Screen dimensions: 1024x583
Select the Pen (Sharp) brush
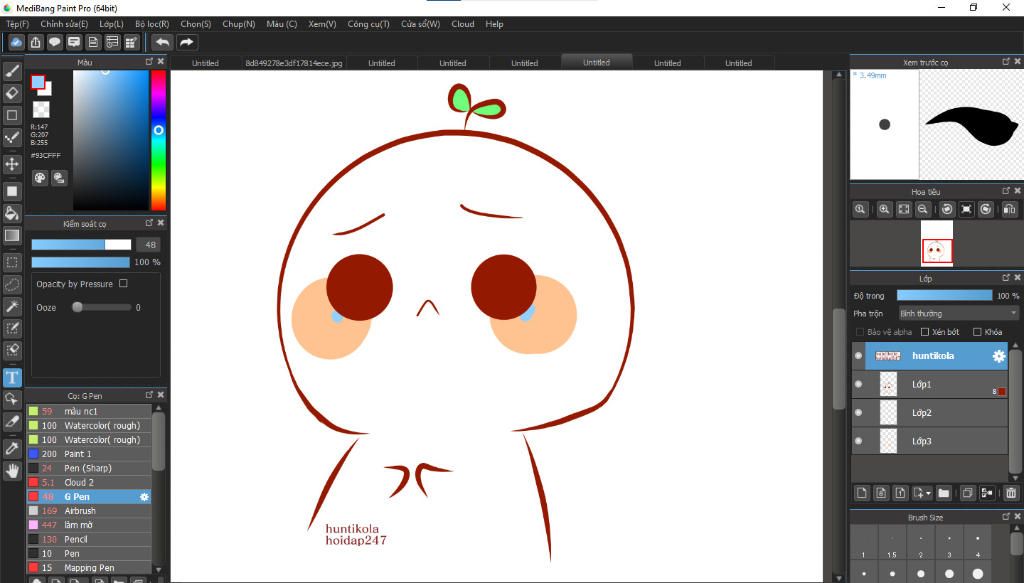pos(89,468)
